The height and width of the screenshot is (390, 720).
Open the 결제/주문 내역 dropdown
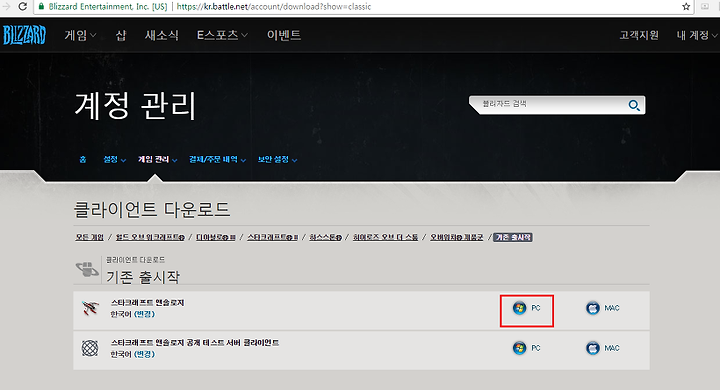pyautogui.click(x=218, y=159)
